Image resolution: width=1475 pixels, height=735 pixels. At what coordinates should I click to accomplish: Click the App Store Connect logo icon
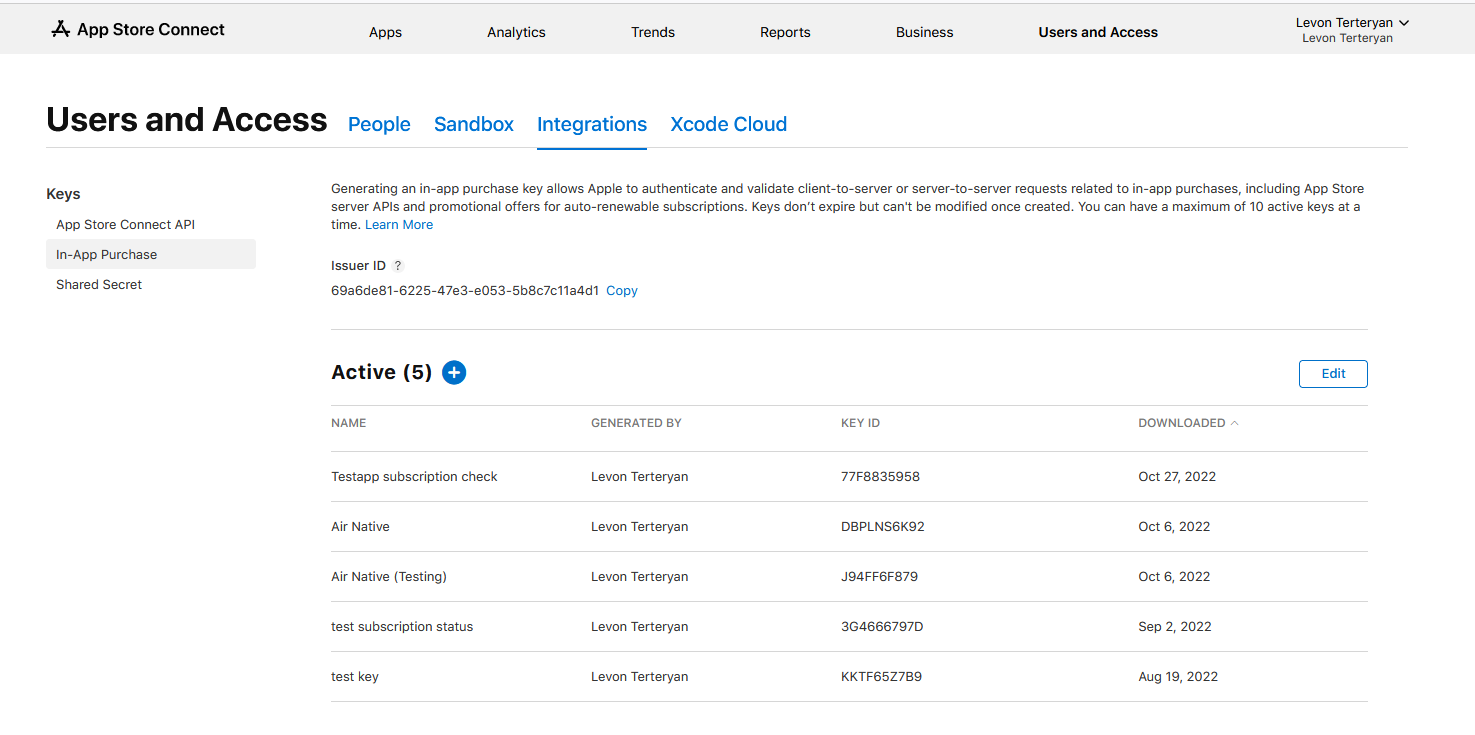click(61, 29)
